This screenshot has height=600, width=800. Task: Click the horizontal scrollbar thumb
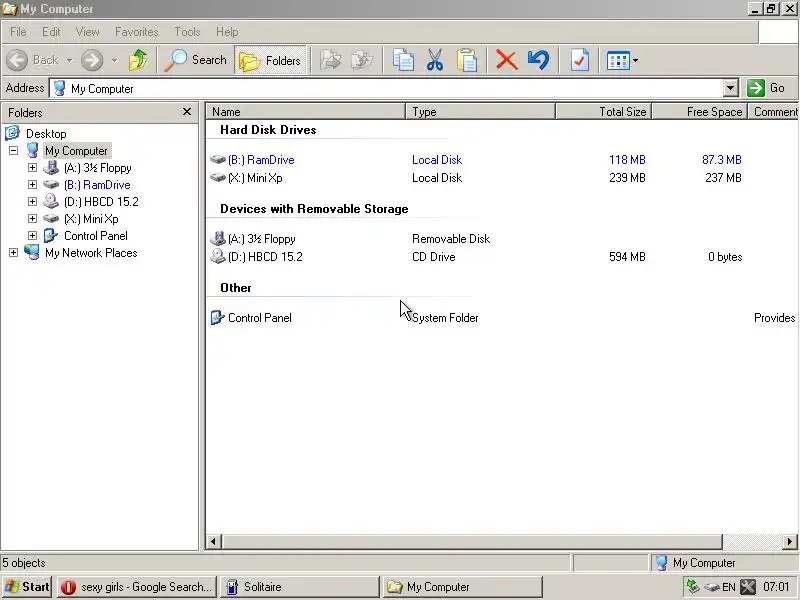472,541
